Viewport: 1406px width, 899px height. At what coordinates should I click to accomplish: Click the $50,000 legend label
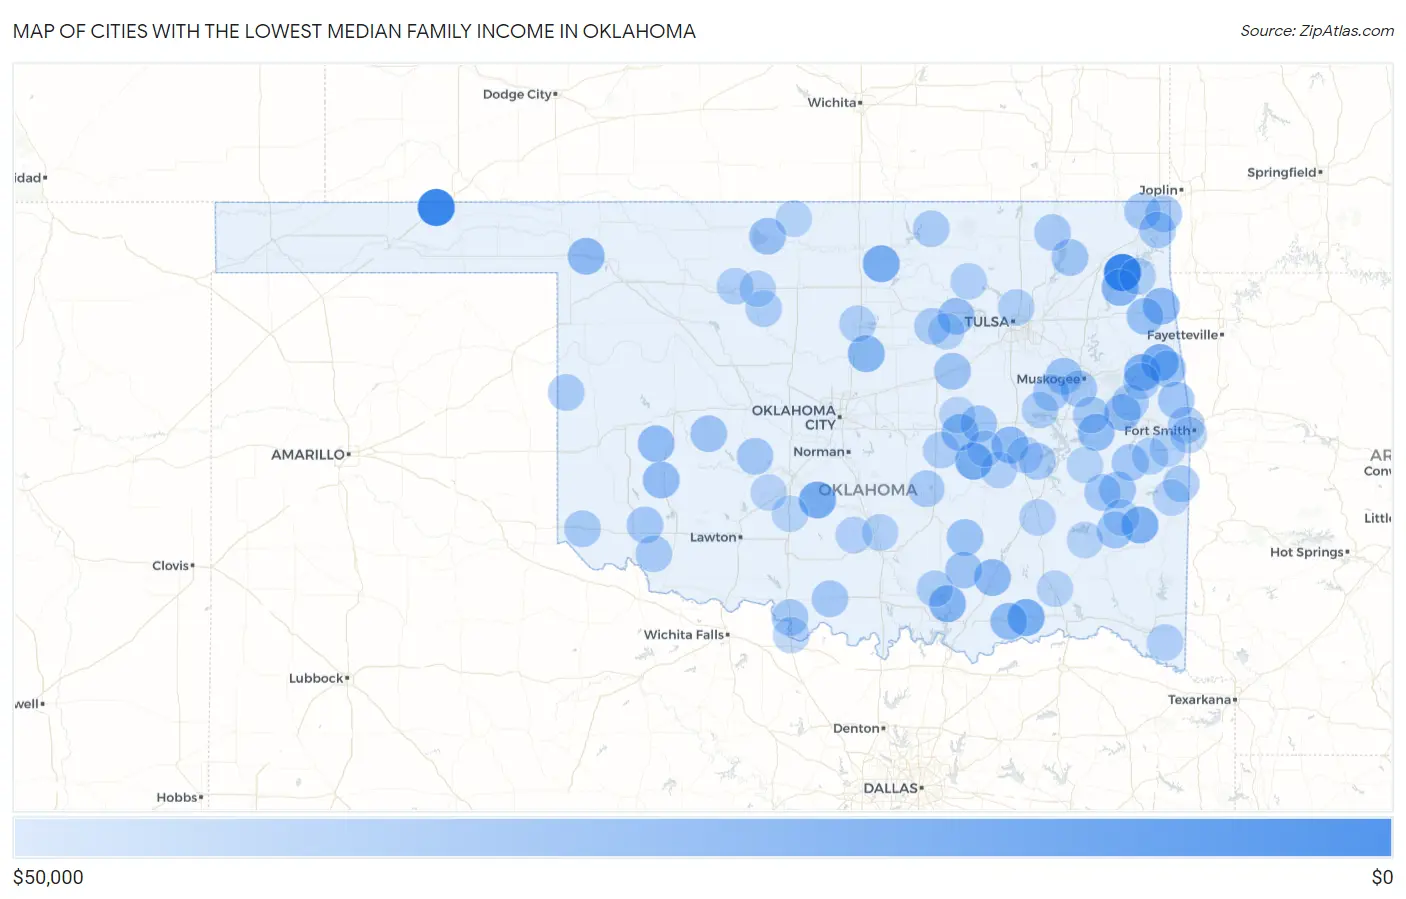click(x=48, y=877)
